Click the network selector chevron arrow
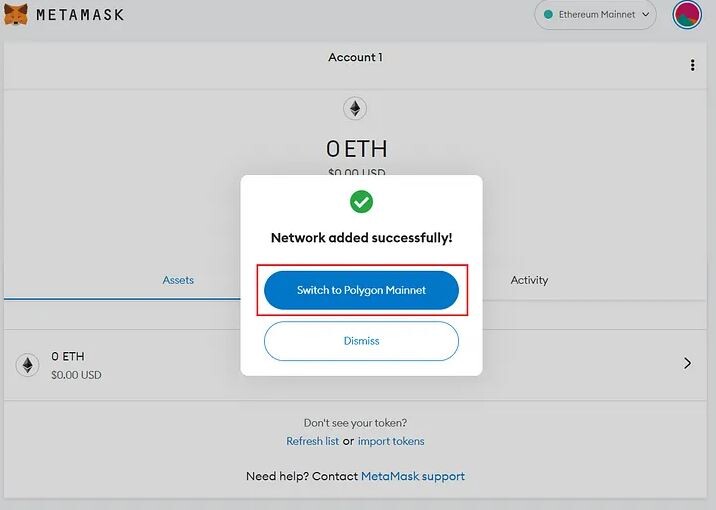 tap(646, 15)
